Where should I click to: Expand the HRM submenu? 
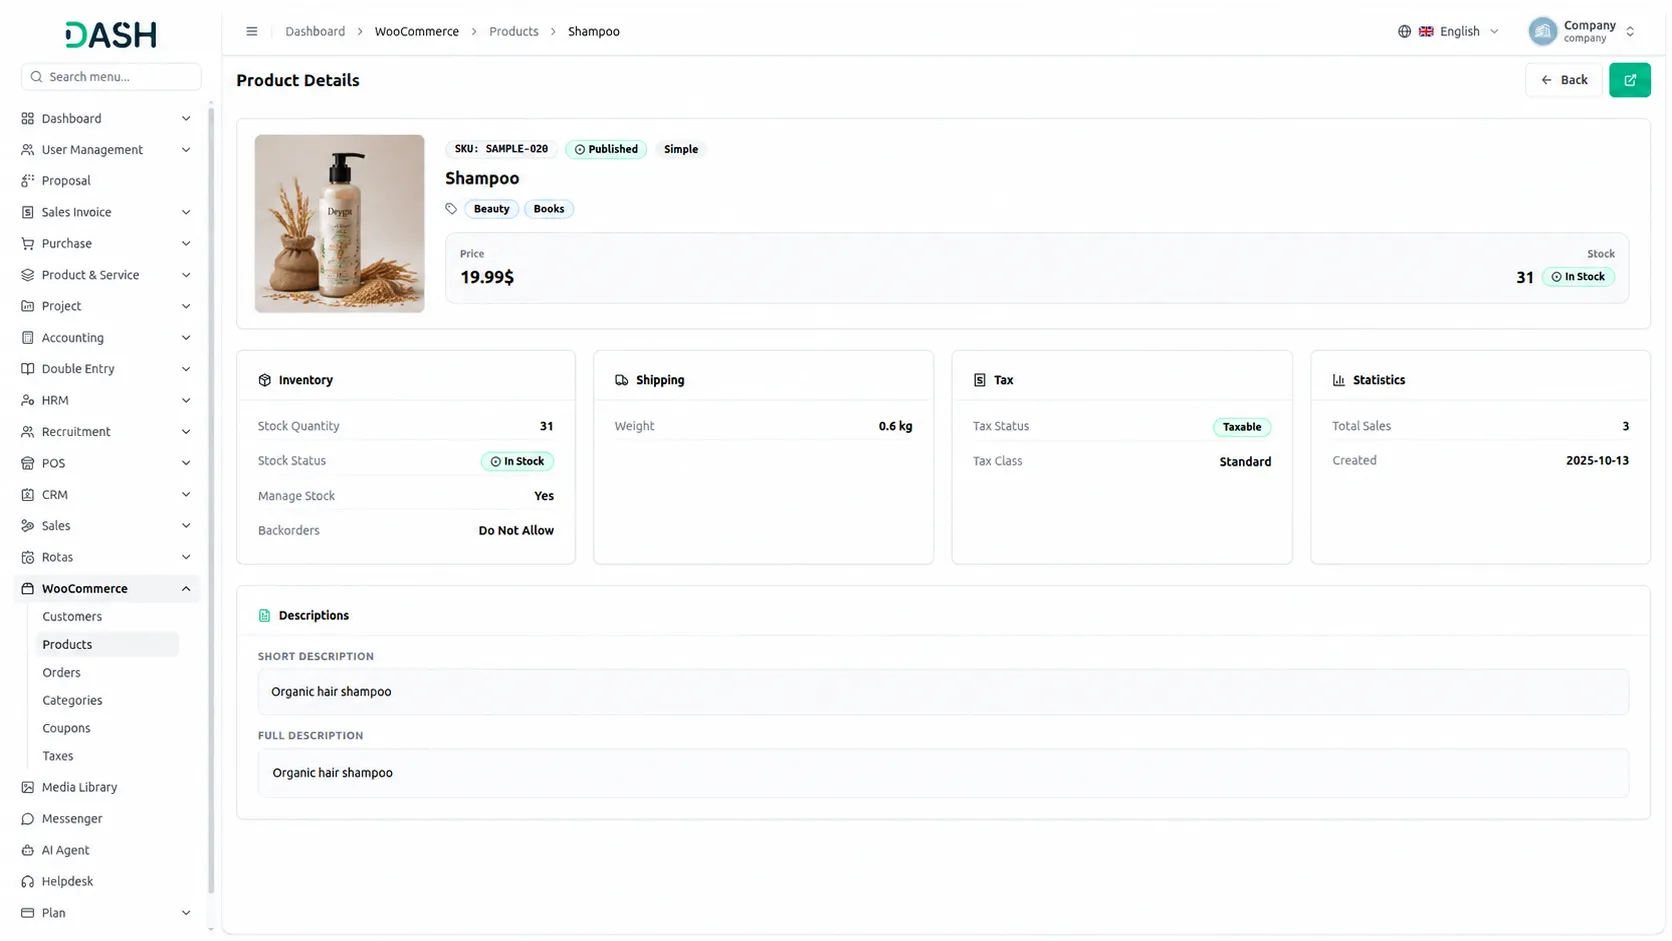tap(186, 400)
